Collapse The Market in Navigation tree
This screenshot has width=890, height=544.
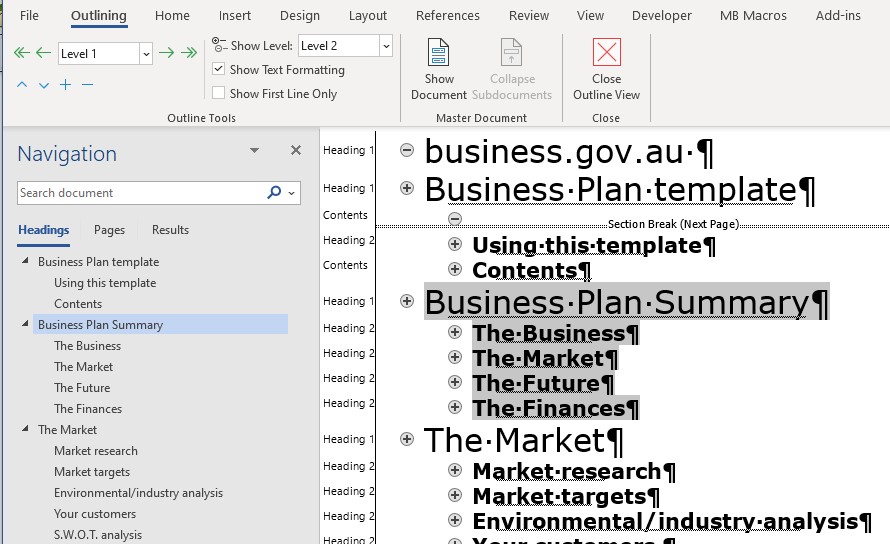click(x=25, y=430)
